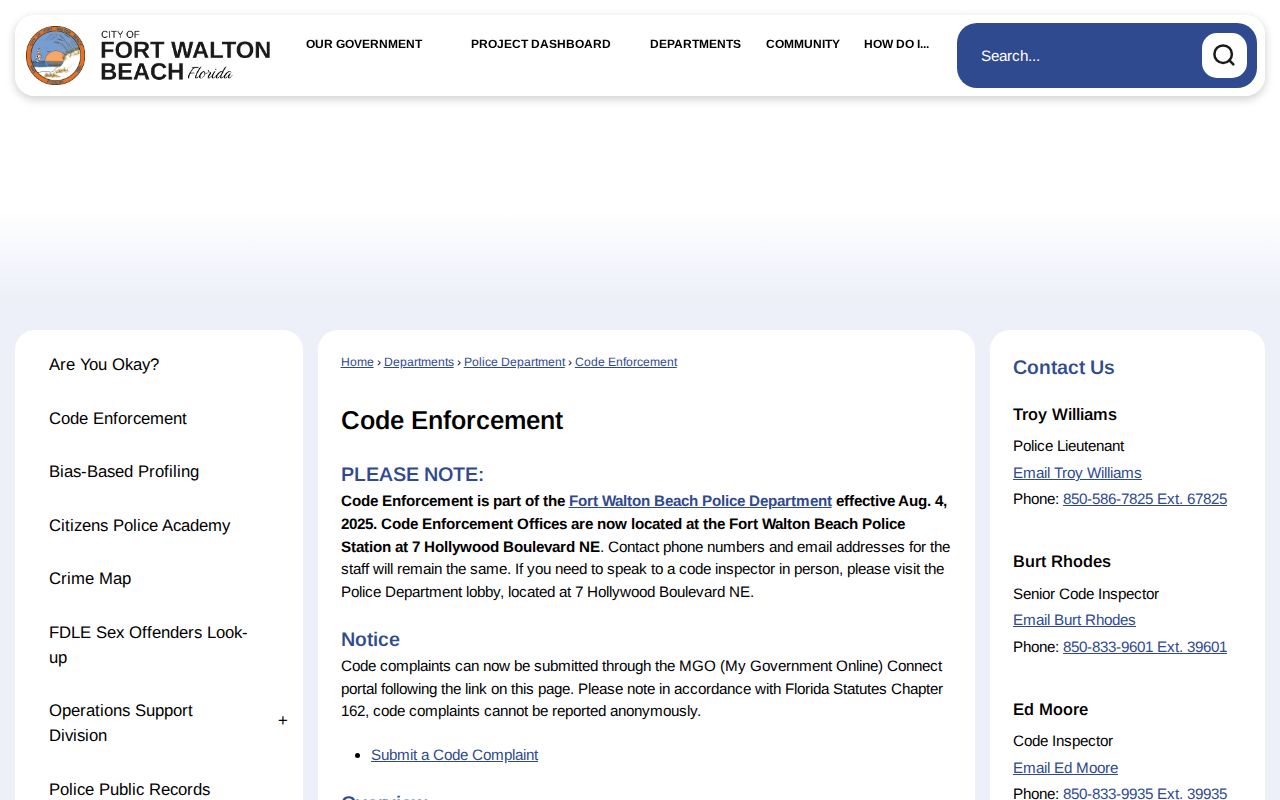This screenshot has width=1280, height=800.
Task: Click Burt Rhodes phone number link
Action: 1145,647
